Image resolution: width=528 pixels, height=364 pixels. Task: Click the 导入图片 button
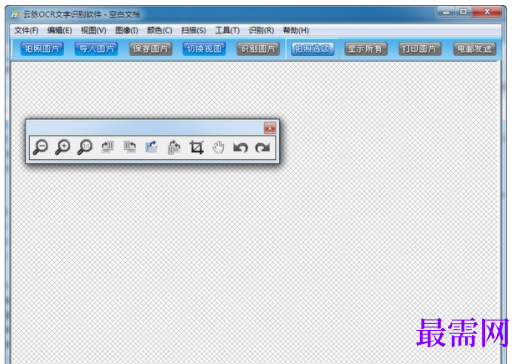(x=96, y=49)
